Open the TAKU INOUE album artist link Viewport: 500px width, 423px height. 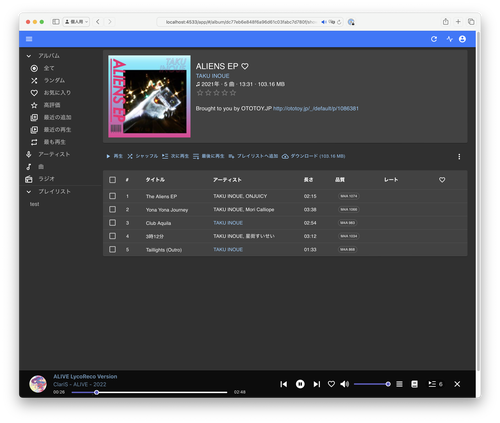coord(212,76)
